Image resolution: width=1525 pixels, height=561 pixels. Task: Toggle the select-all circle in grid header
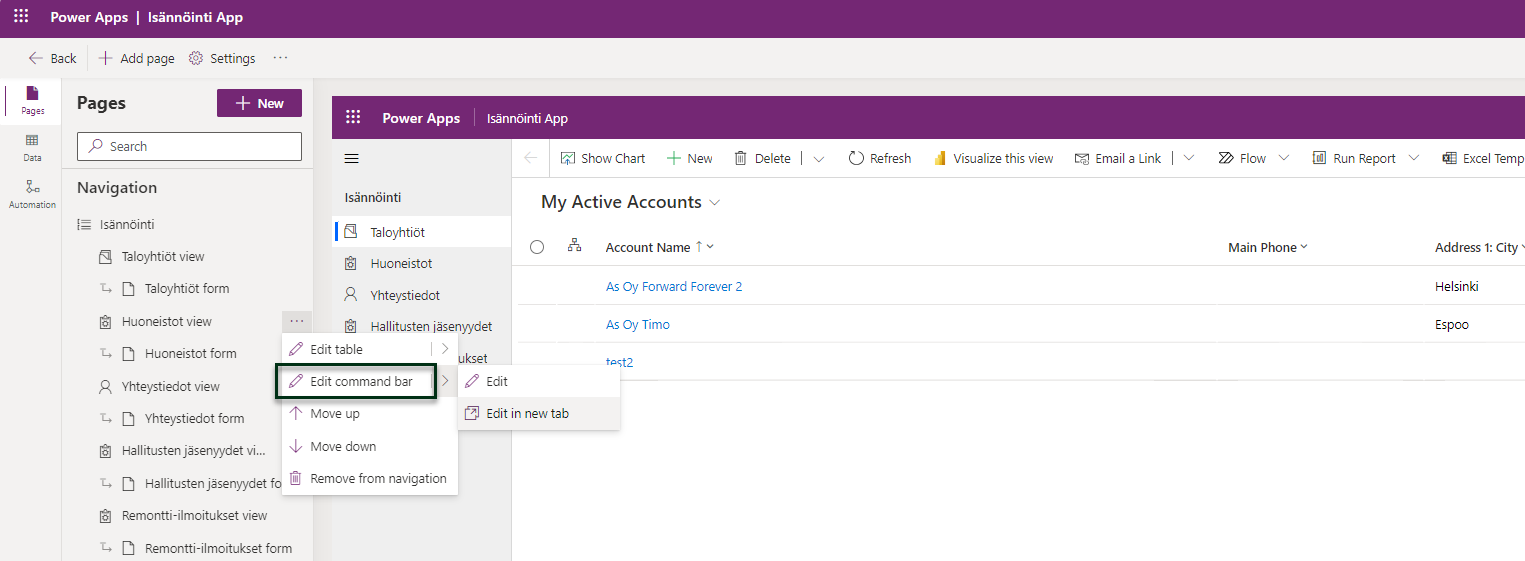point(537,247)
